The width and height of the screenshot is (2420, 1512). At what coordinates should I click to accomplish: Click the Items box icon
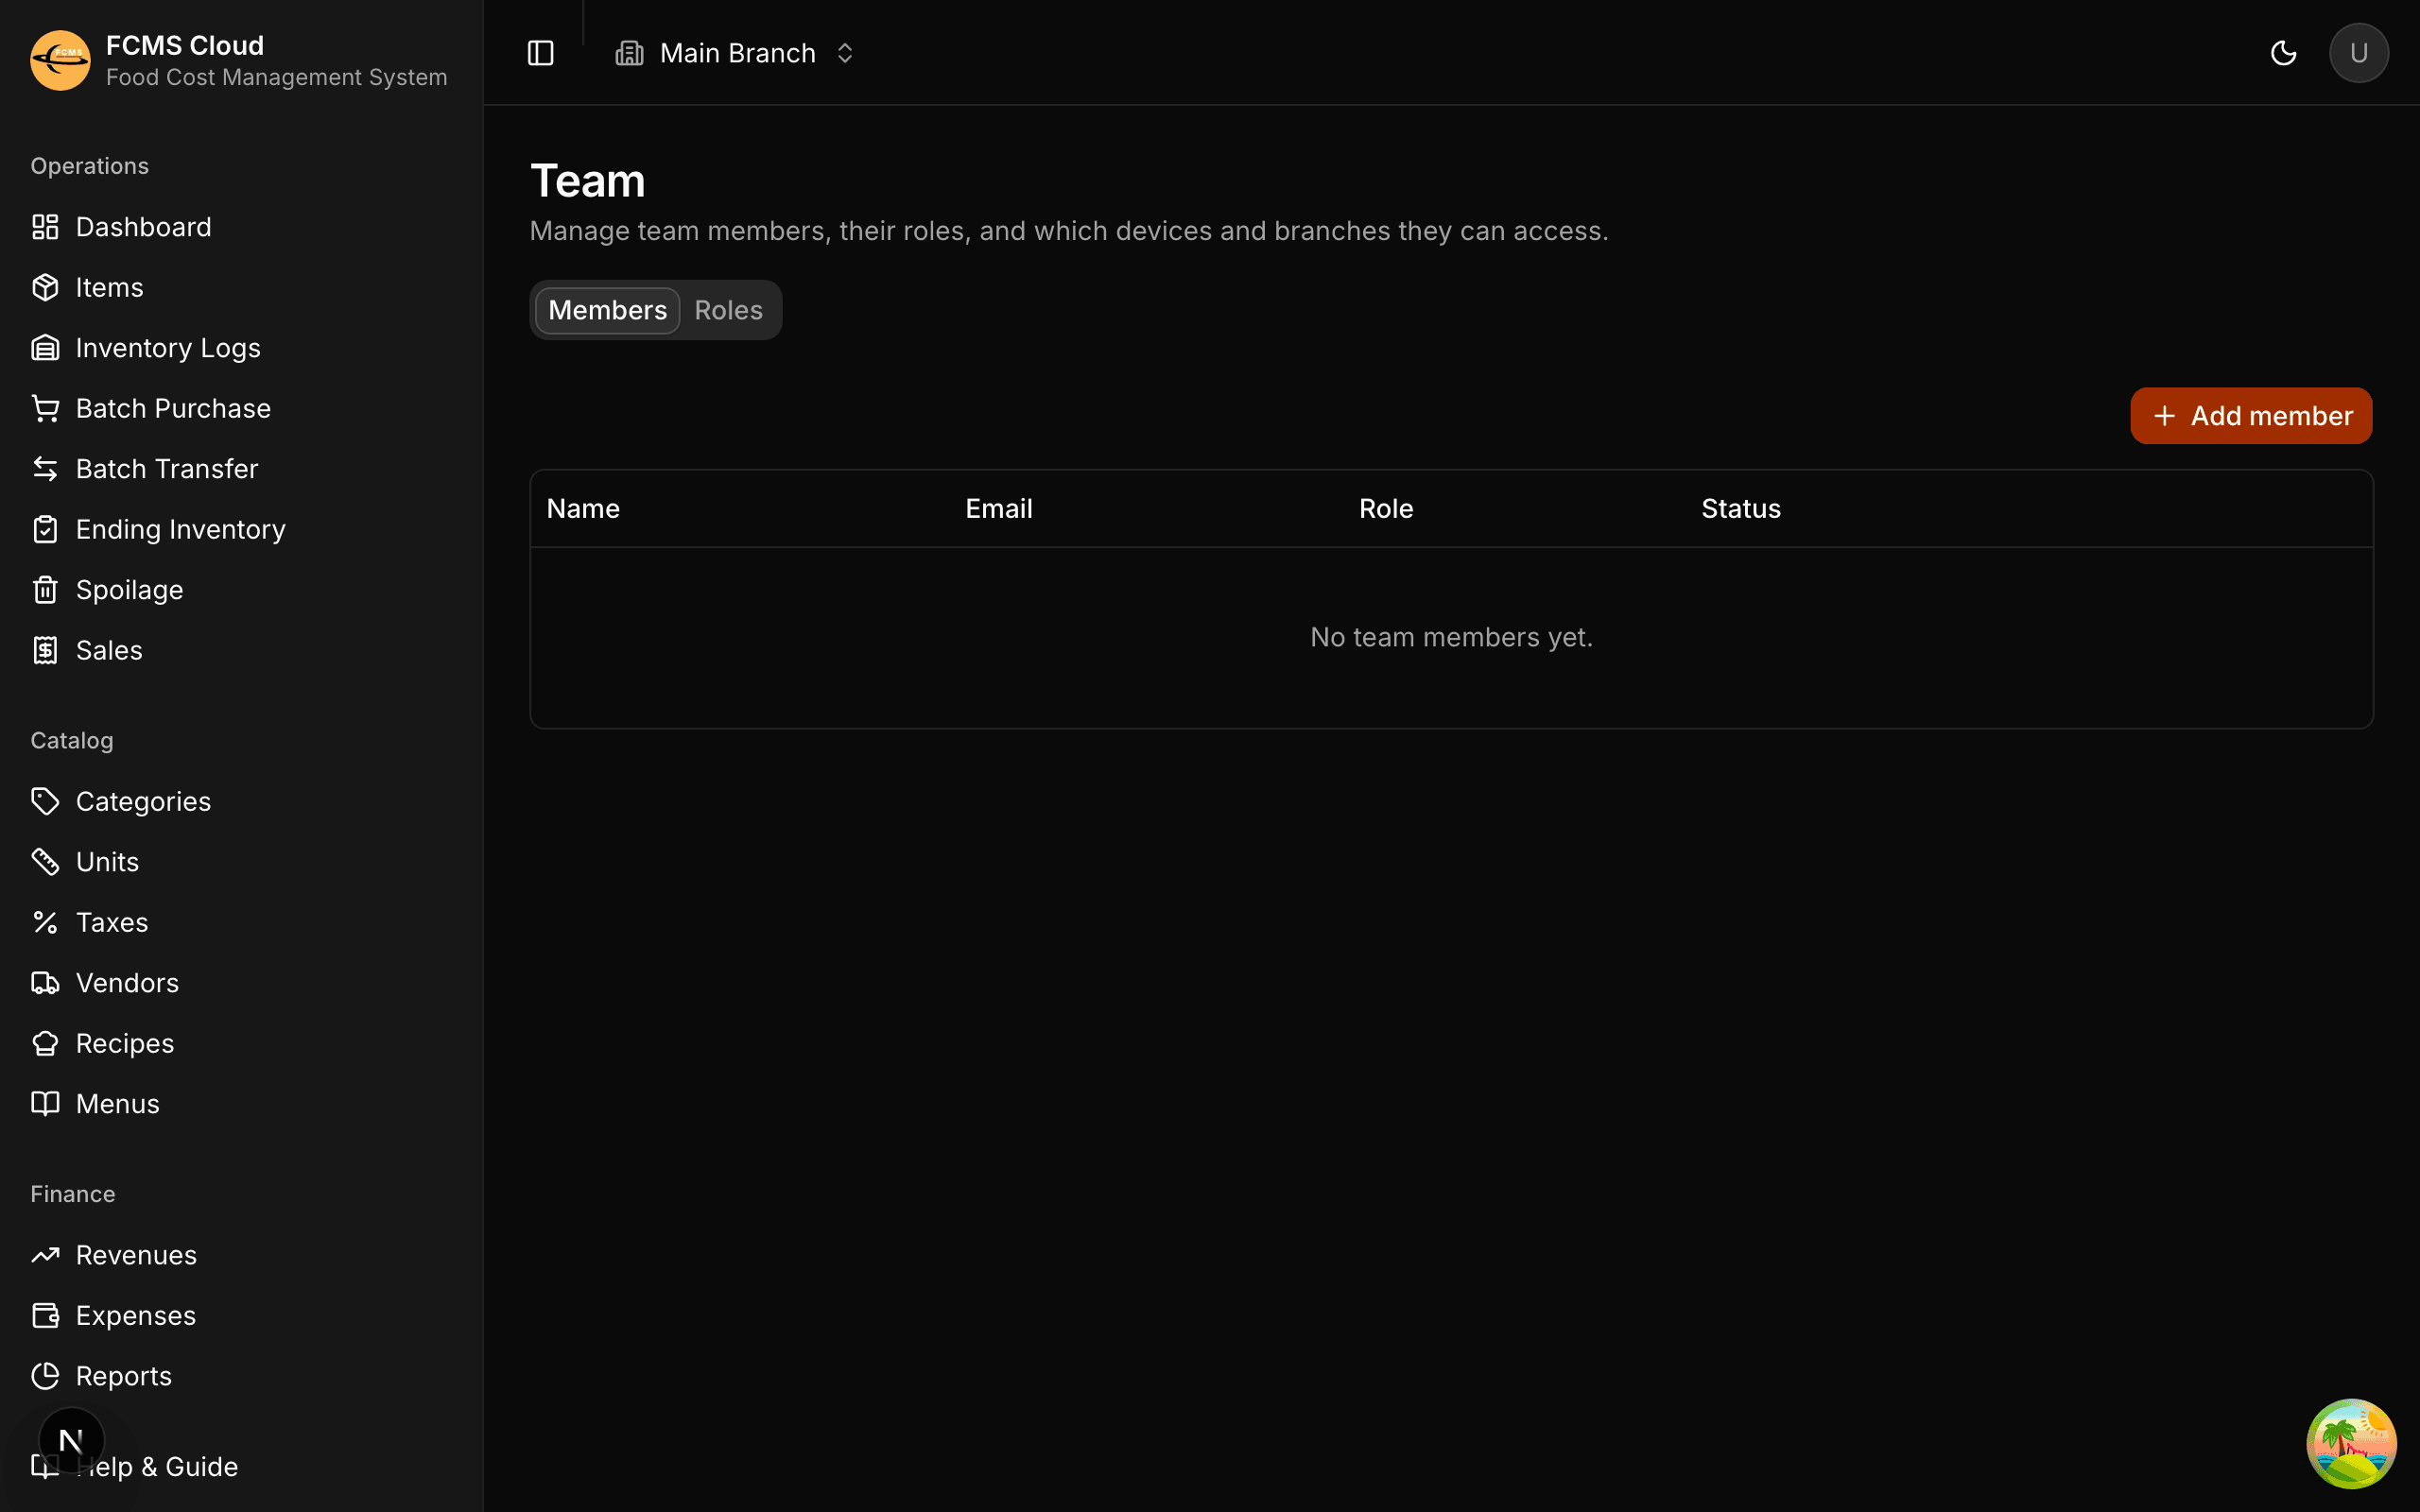tap(45, 287)
